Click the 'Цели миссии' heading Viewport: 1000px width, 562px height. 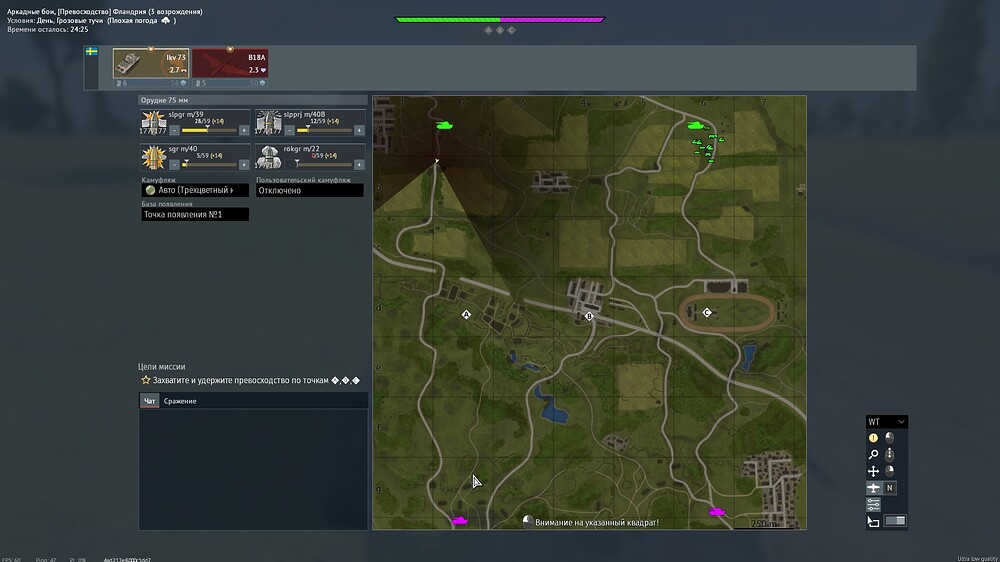[161, 367]
